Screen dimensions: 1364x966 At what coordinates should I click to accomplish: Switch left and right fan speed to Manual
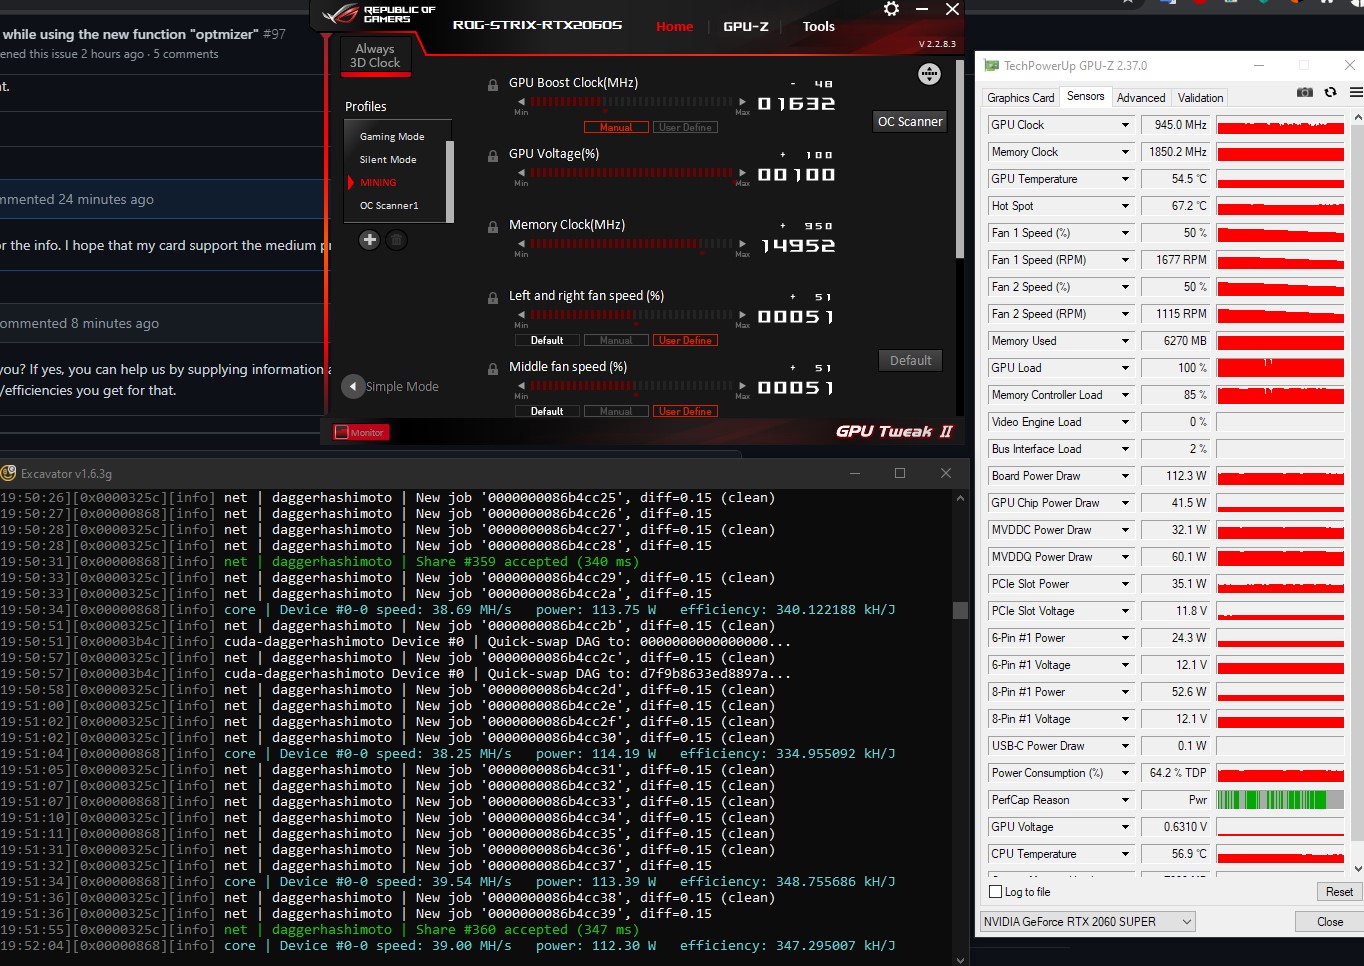click(x=615, y=340)
